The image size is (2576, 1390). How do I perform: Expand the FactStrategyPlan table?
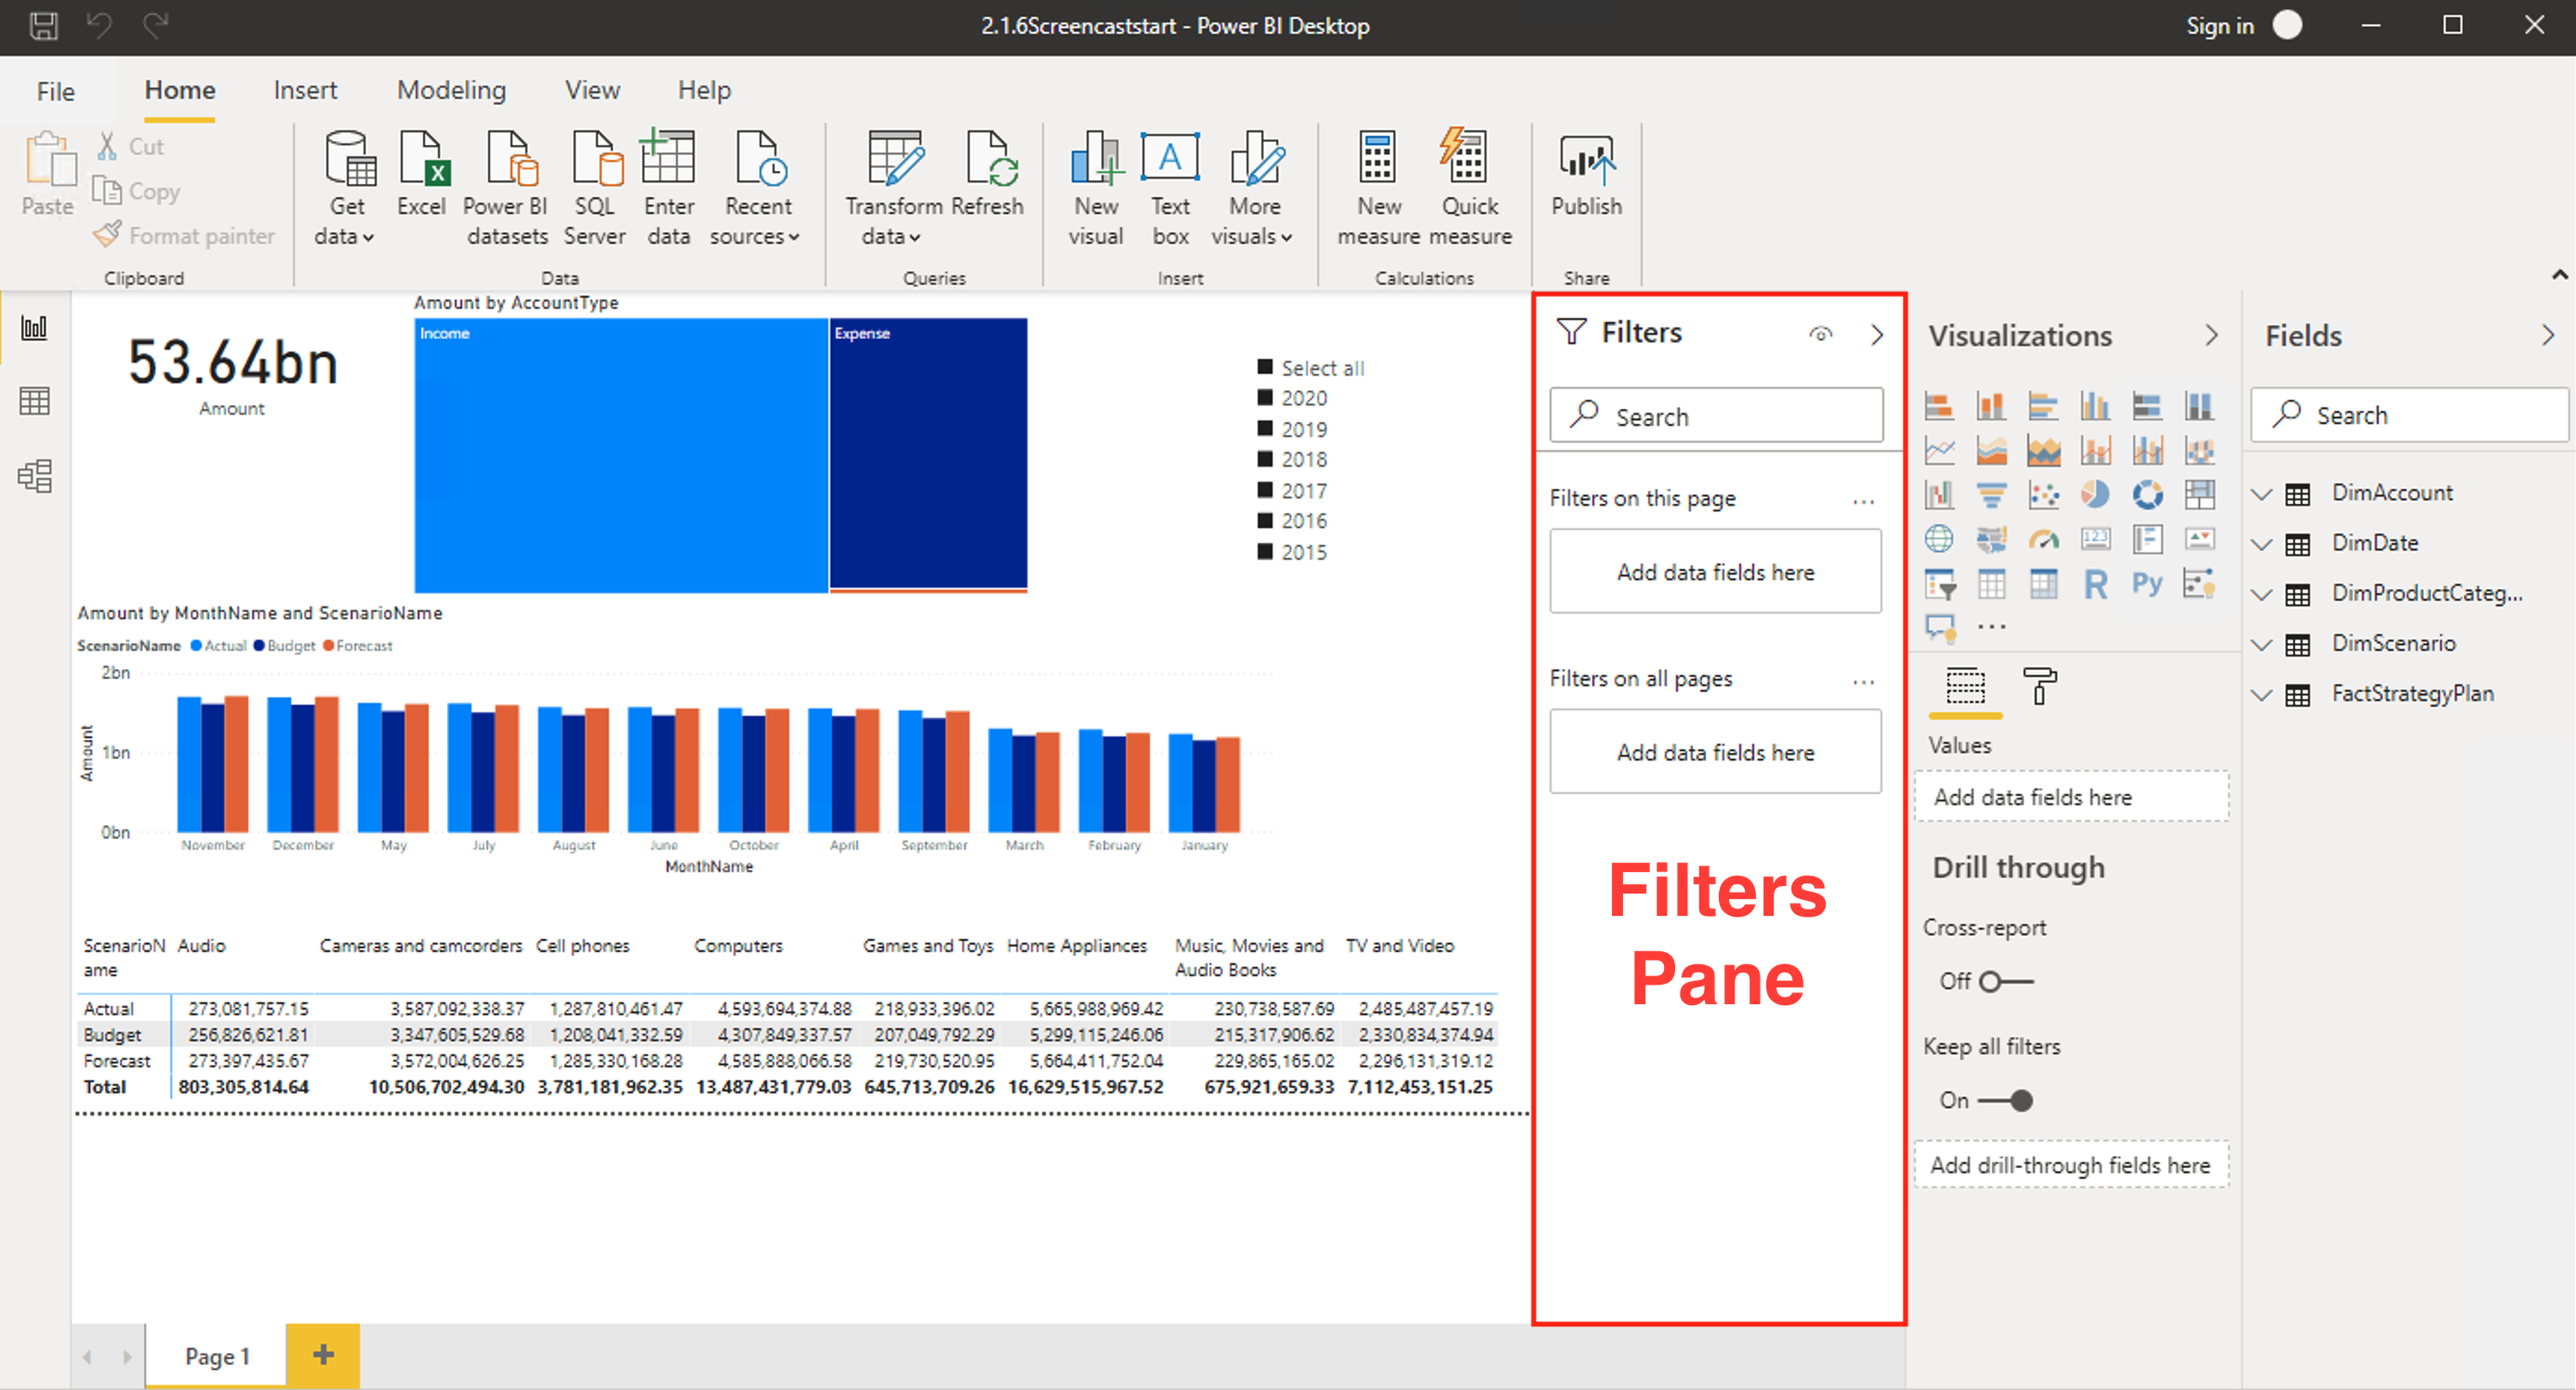point(2262,694)
